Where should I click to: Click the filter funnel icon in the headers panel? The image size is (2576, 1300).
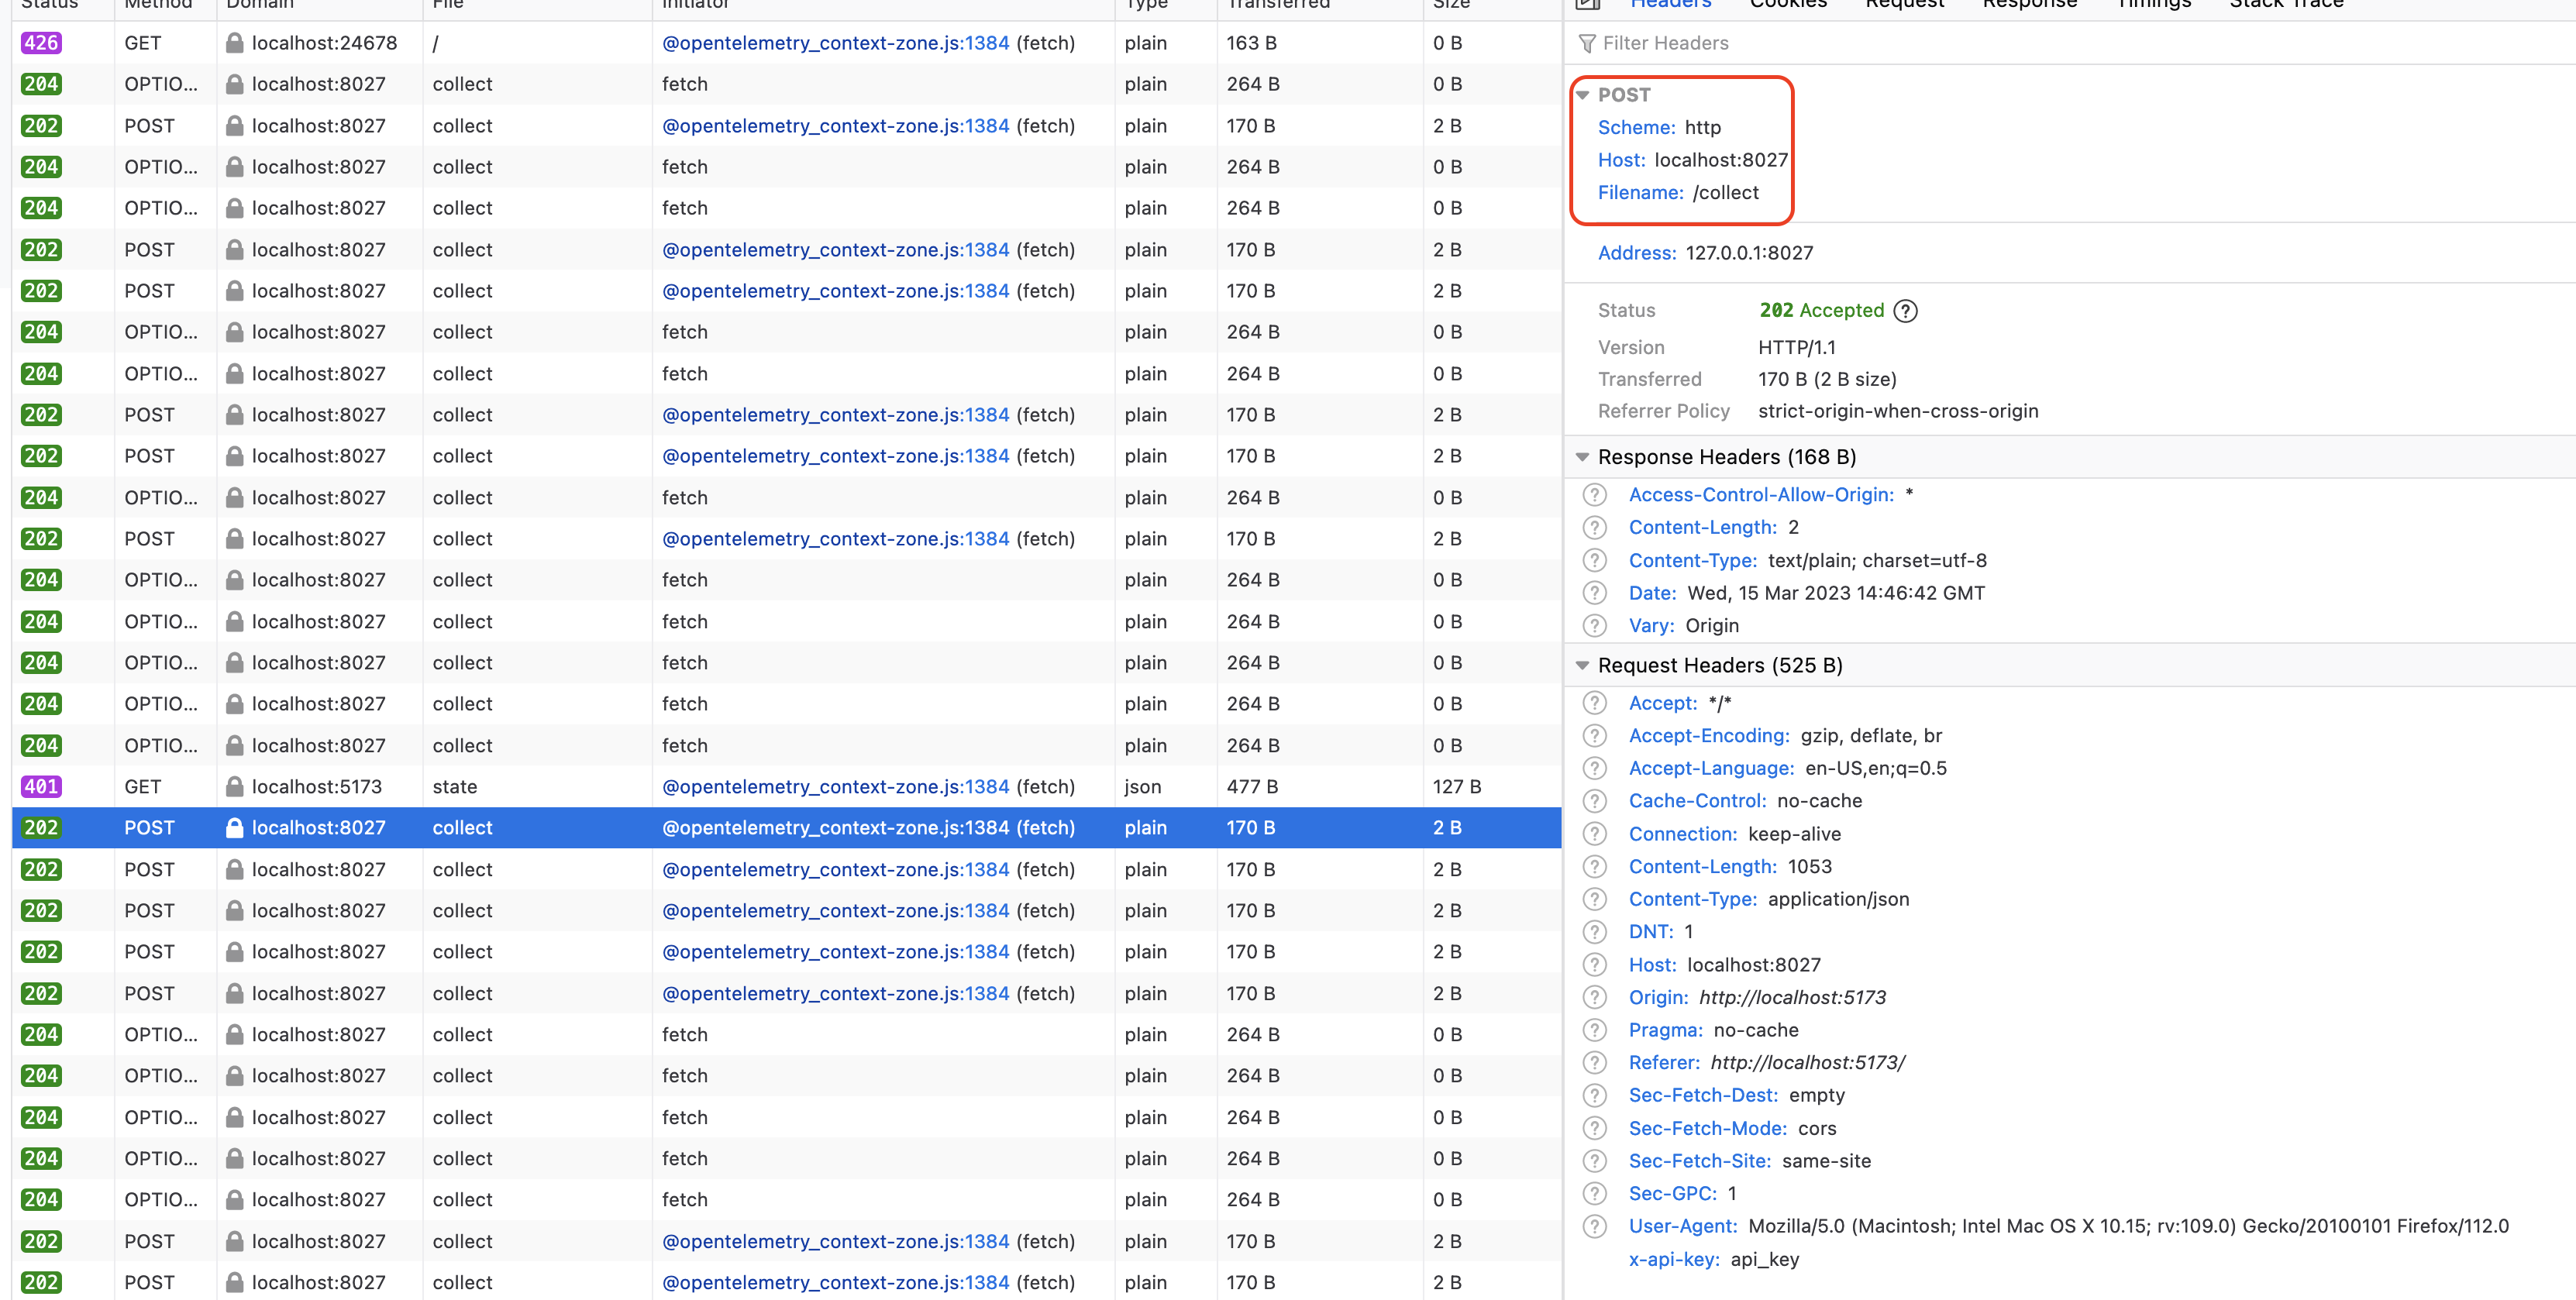[x=1588, y=43]
